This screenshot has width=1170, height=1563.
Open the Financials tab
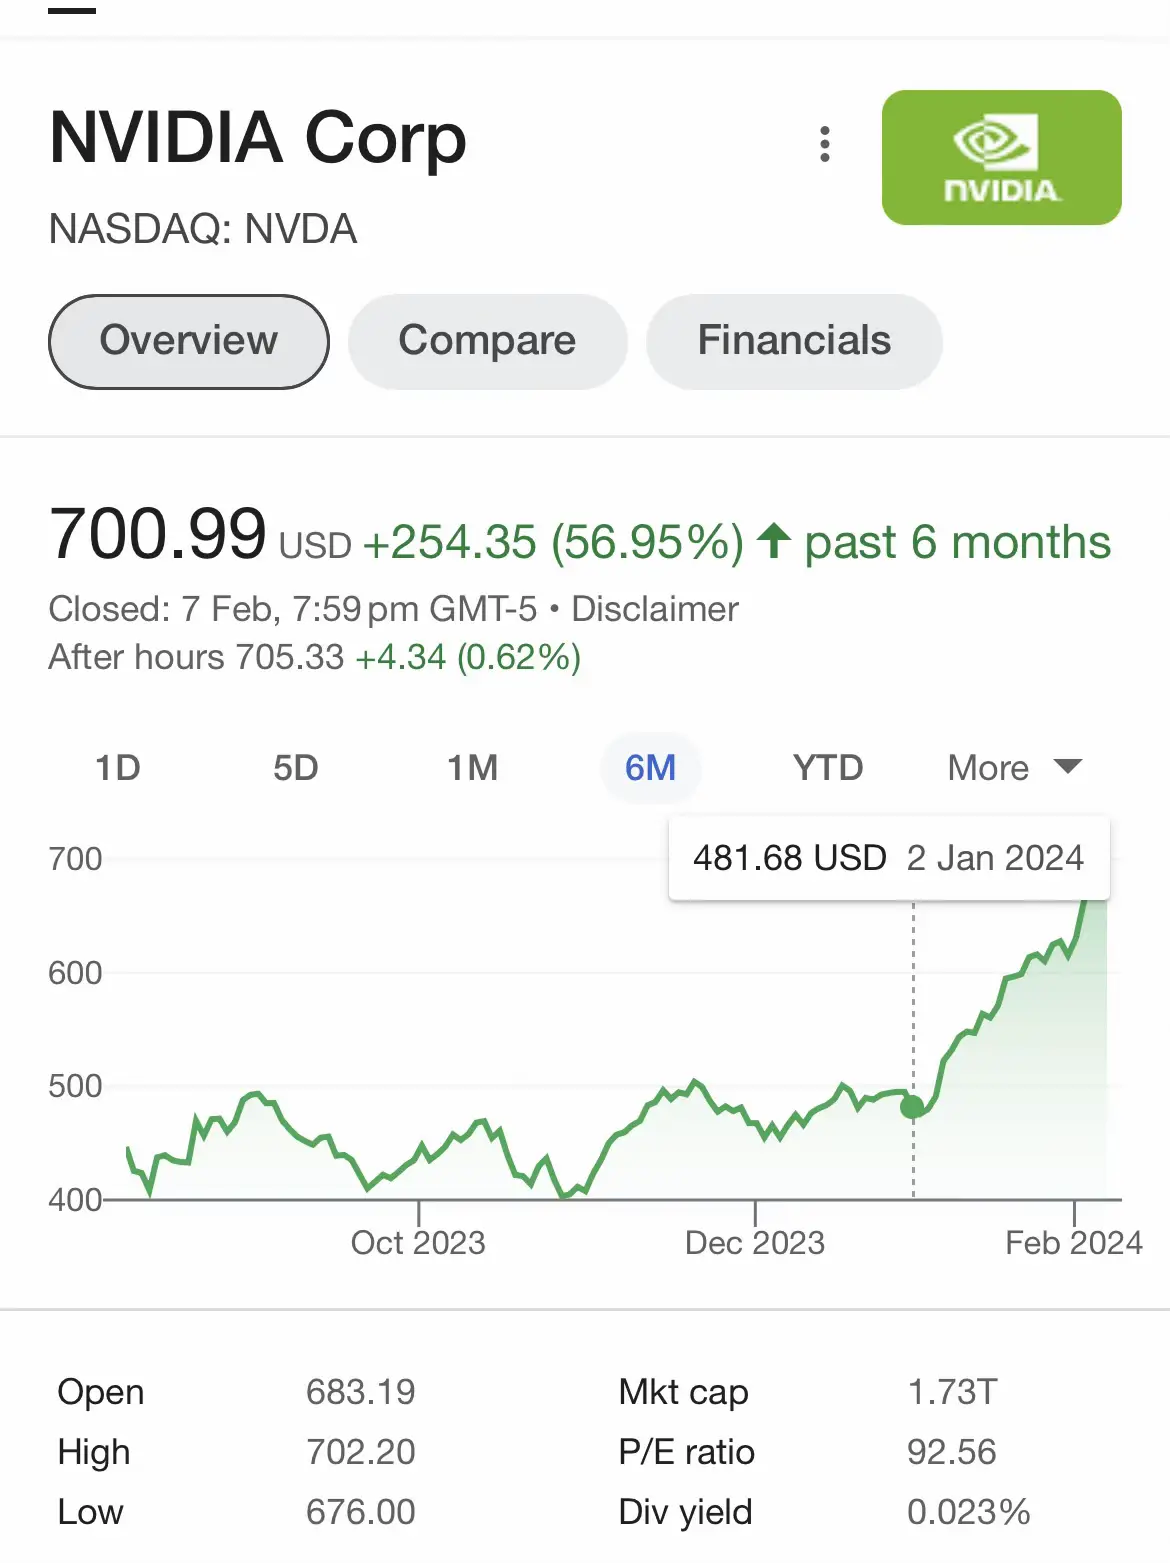(794, 341)
